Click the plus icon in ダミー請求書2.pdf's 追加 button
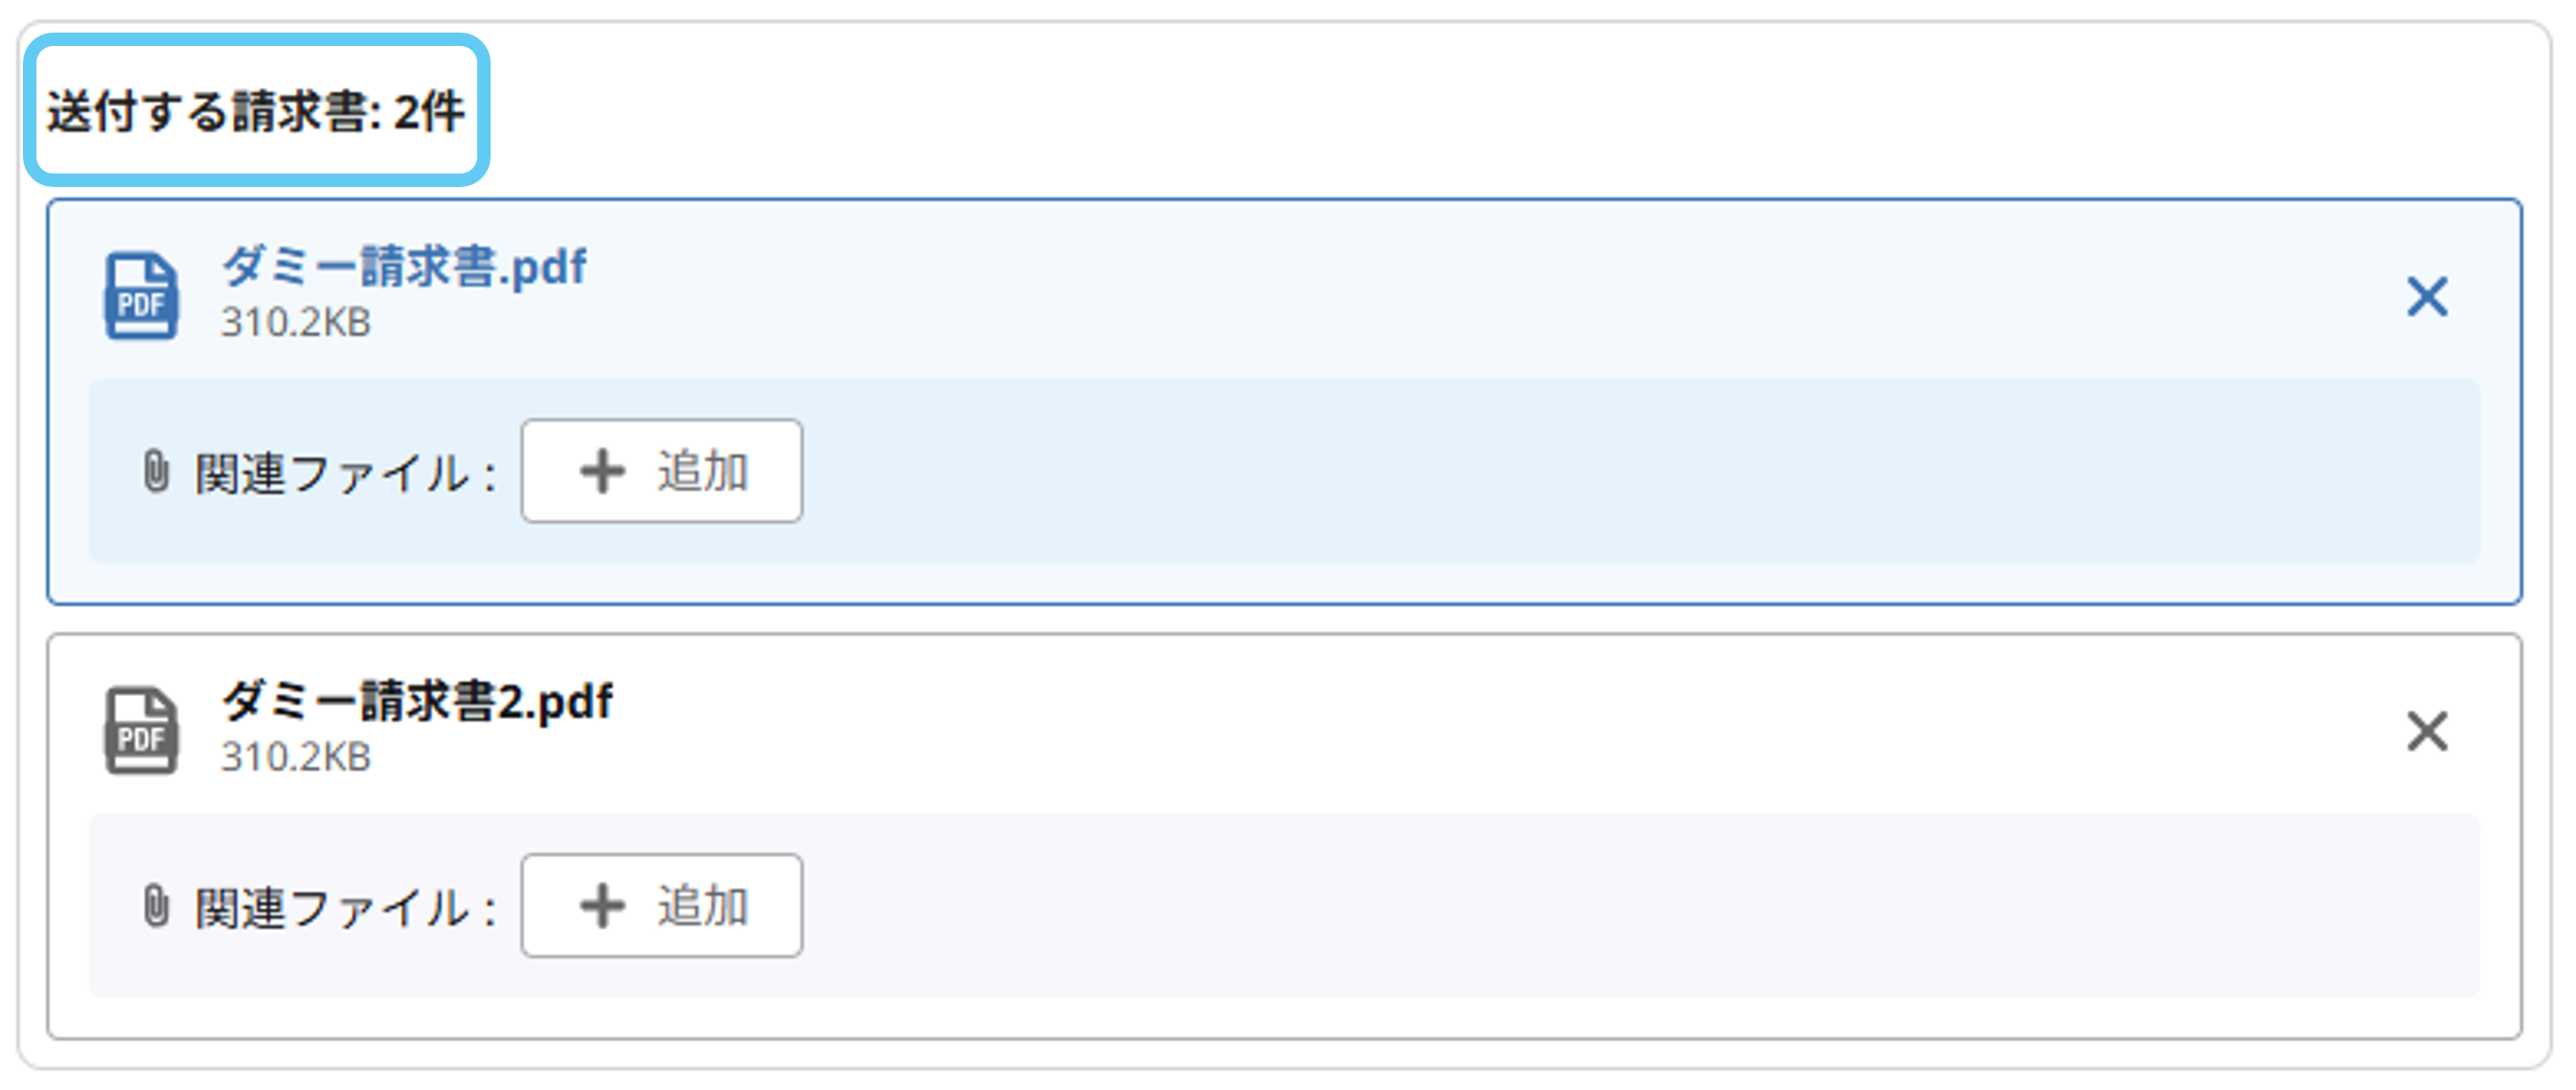 pyautogui.click(x=603, y=906)
